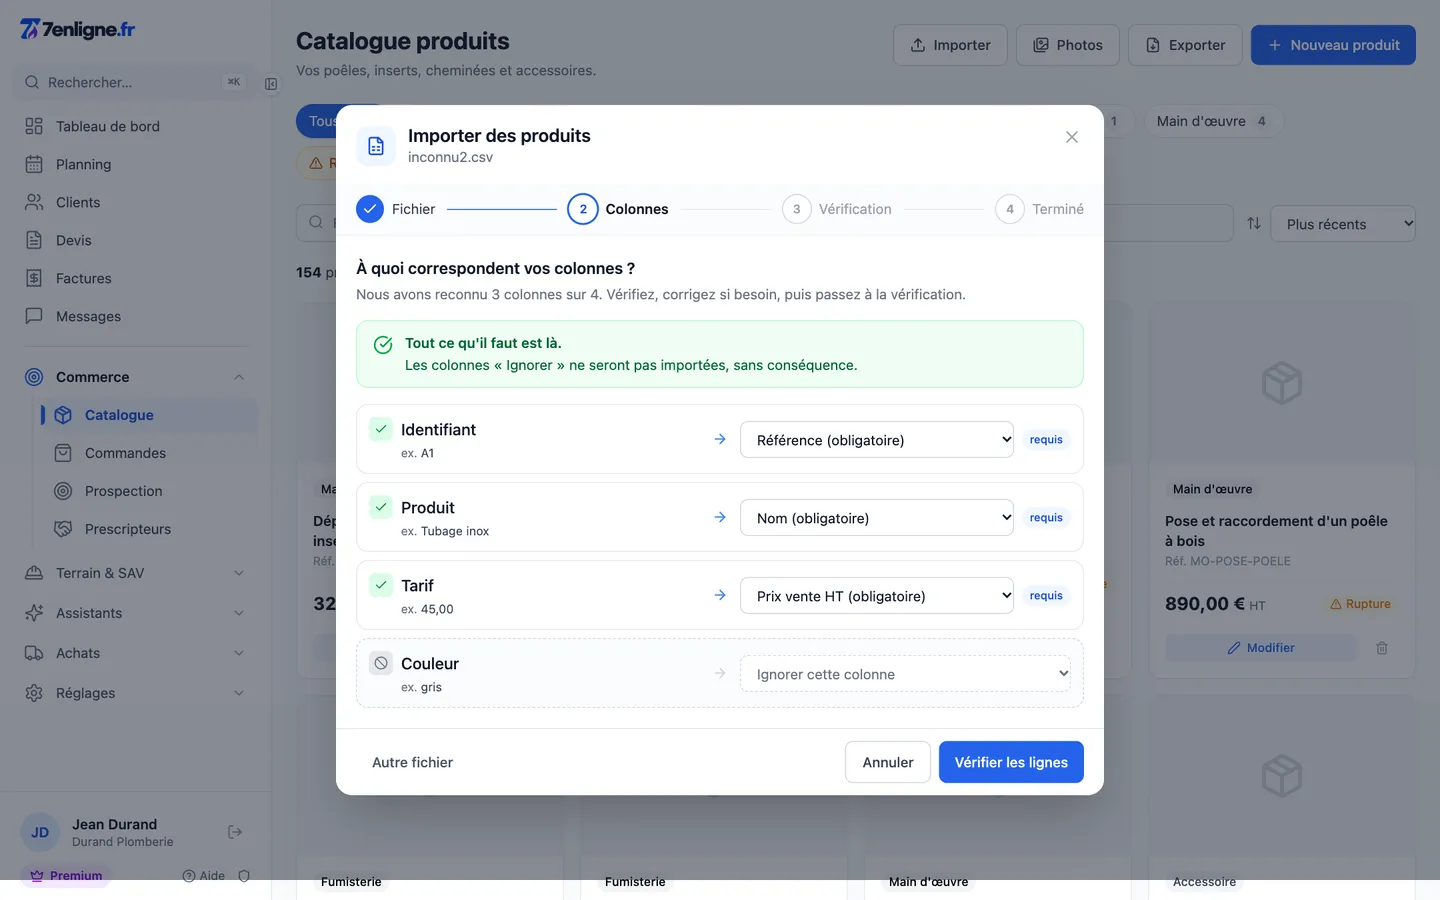Image resolution: width=1440 pixels, height=900 pixels.
Task: Click Nouveau produit button
Action: (x=1333, y=45)
